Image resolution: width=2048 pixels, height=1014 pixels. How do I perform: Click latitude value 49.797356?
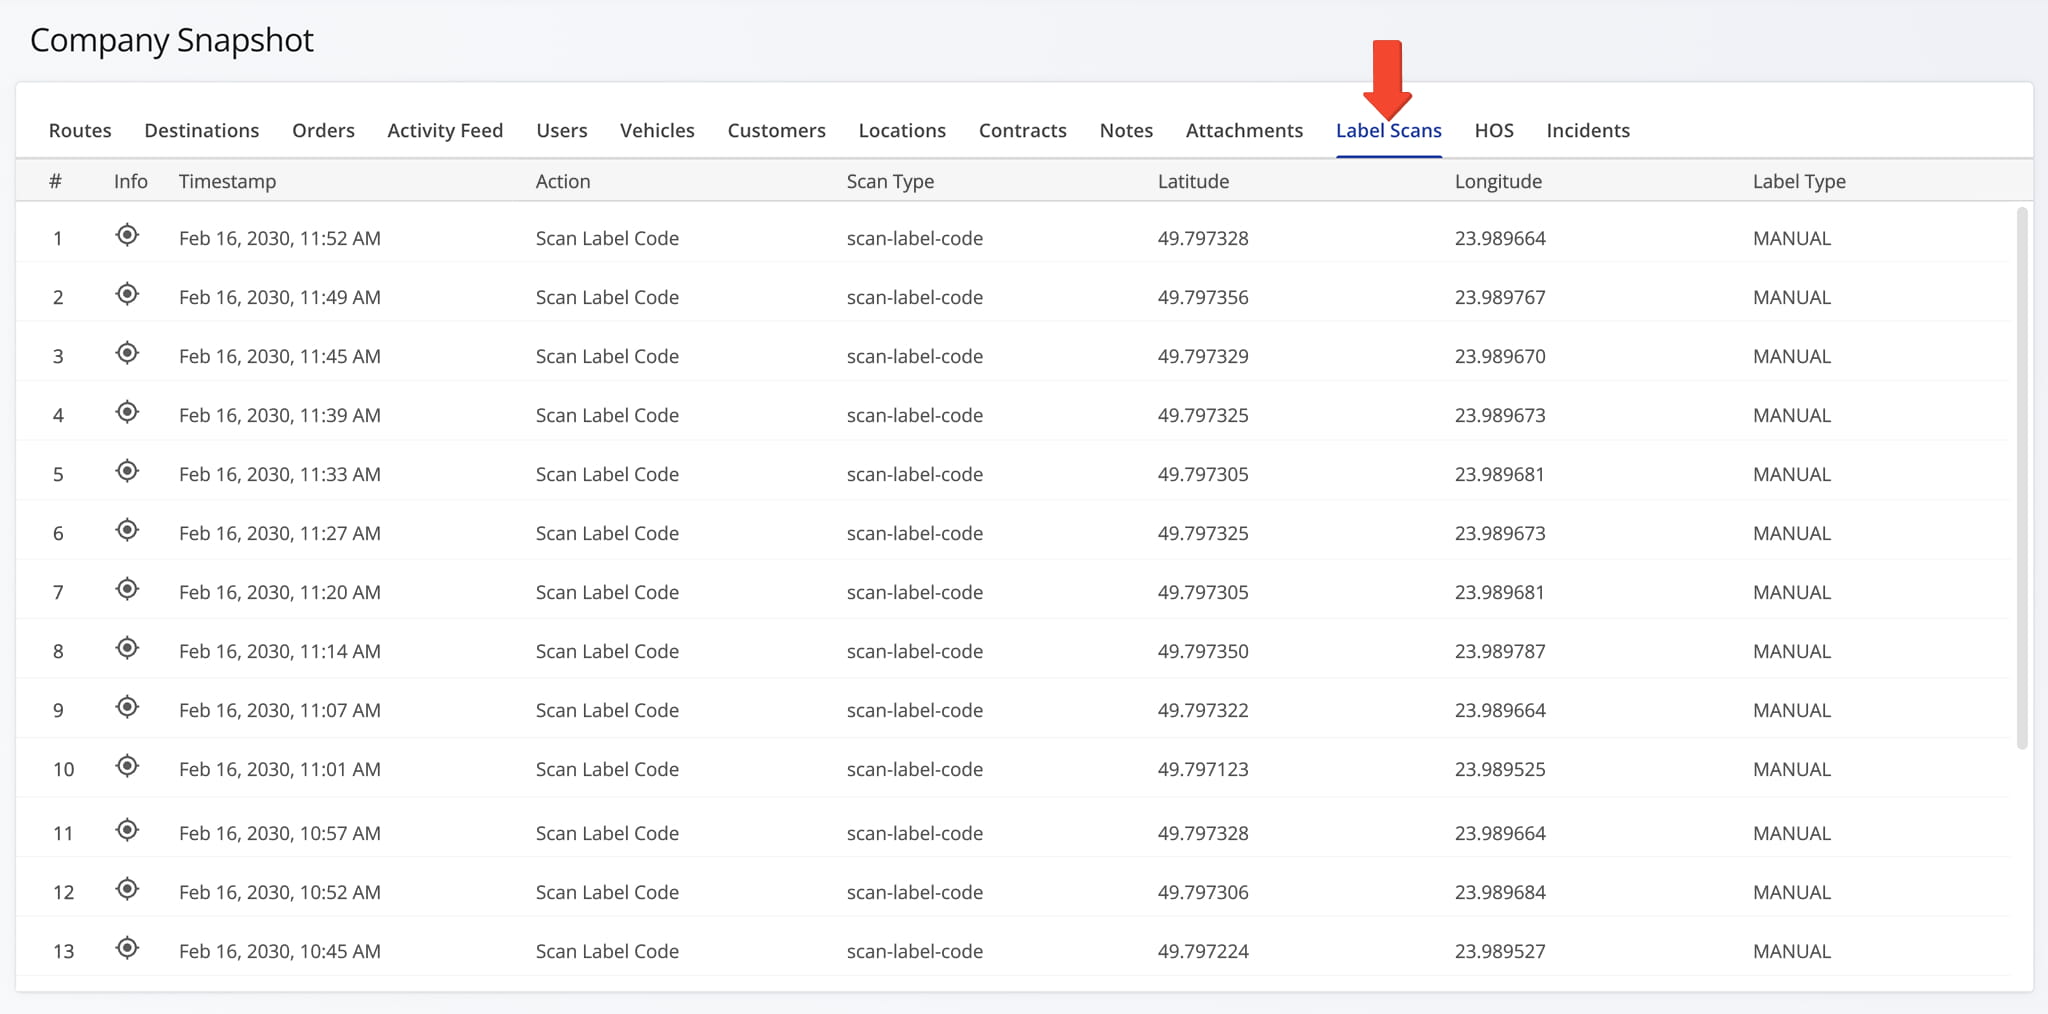[1203, 297]
